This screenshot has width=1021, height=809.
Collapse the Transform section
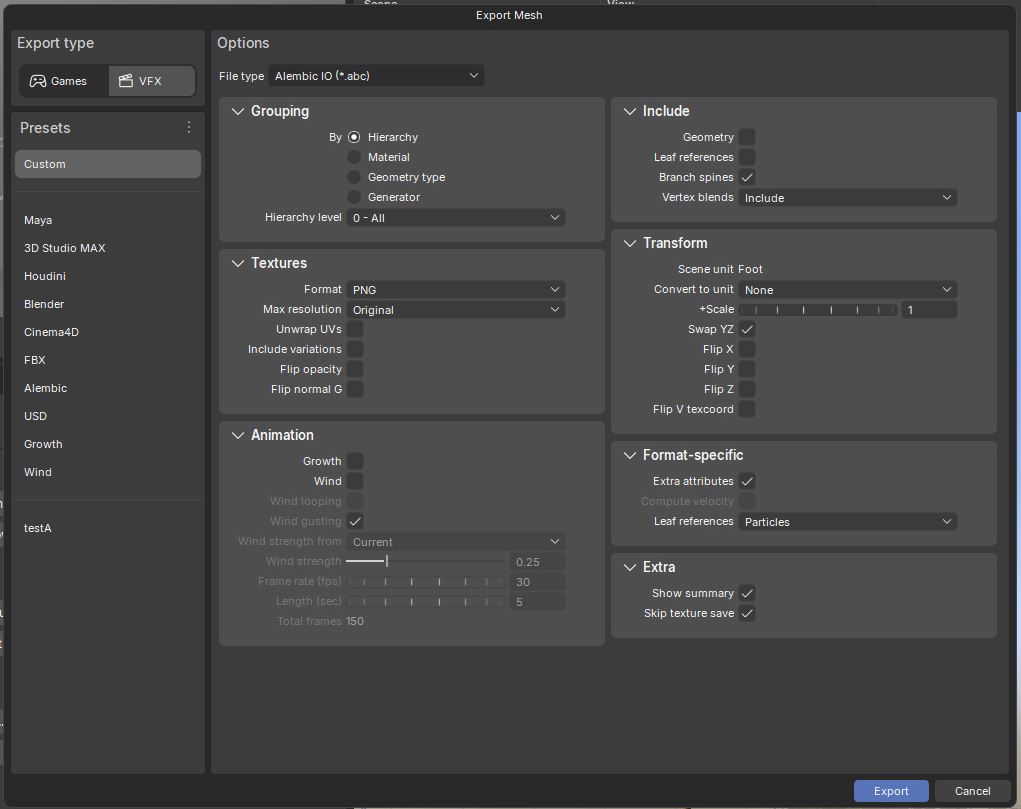628,243
